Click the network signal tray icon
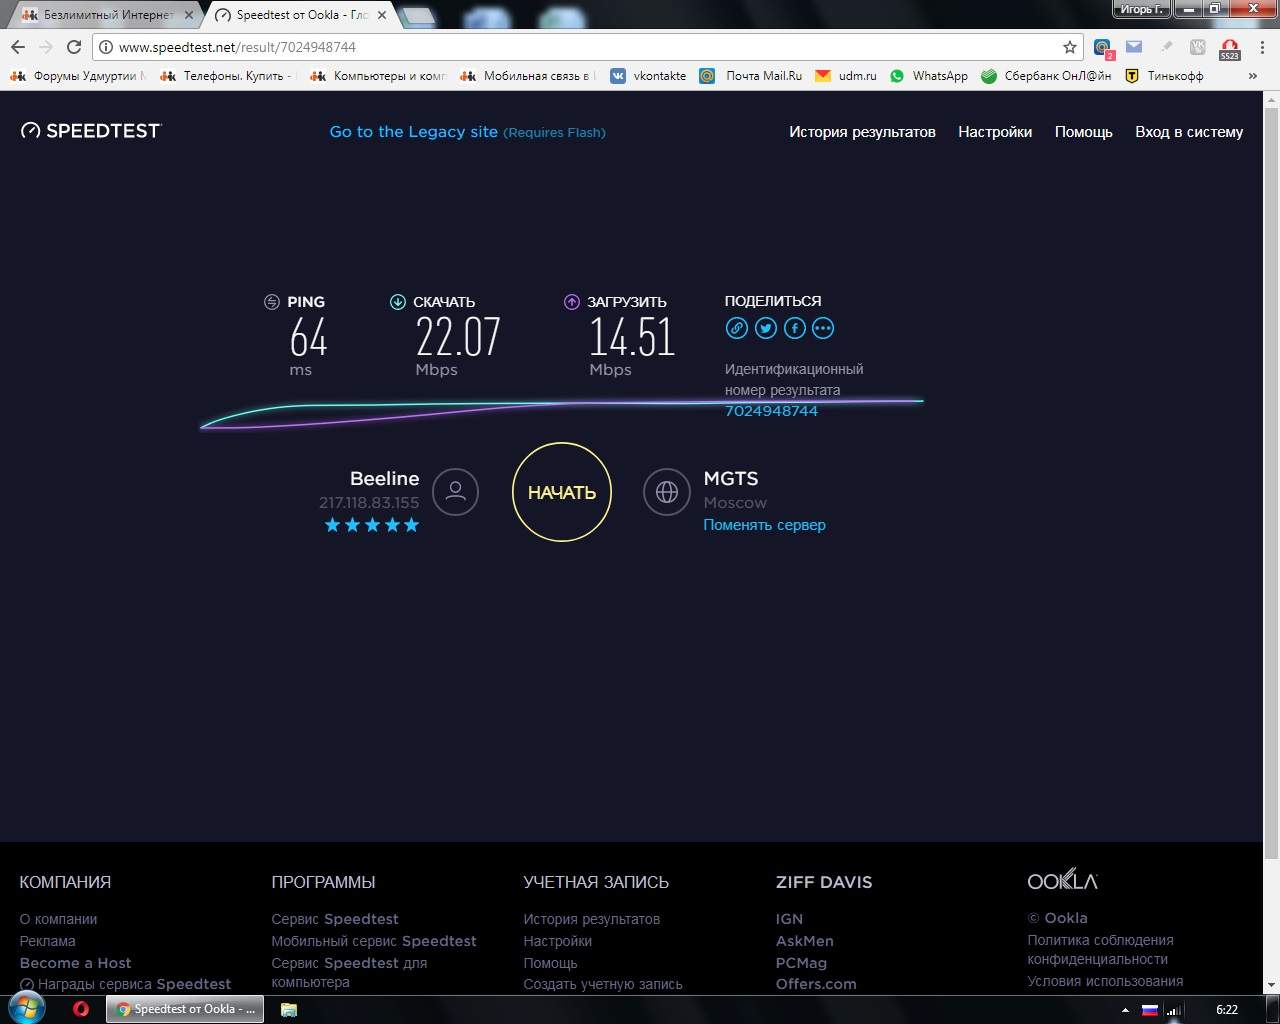Image resolution: width=1280 pixels, height=1024 pixels. [x=1175, y=1010]
